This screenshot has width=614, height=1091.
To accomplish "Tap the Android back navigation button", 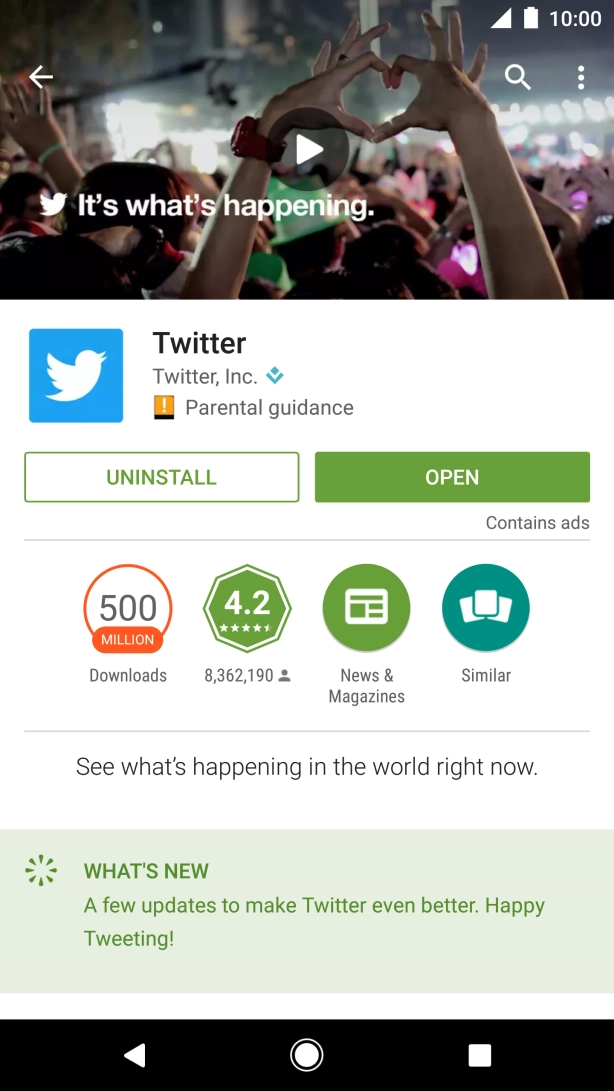I will (134, 1056).
